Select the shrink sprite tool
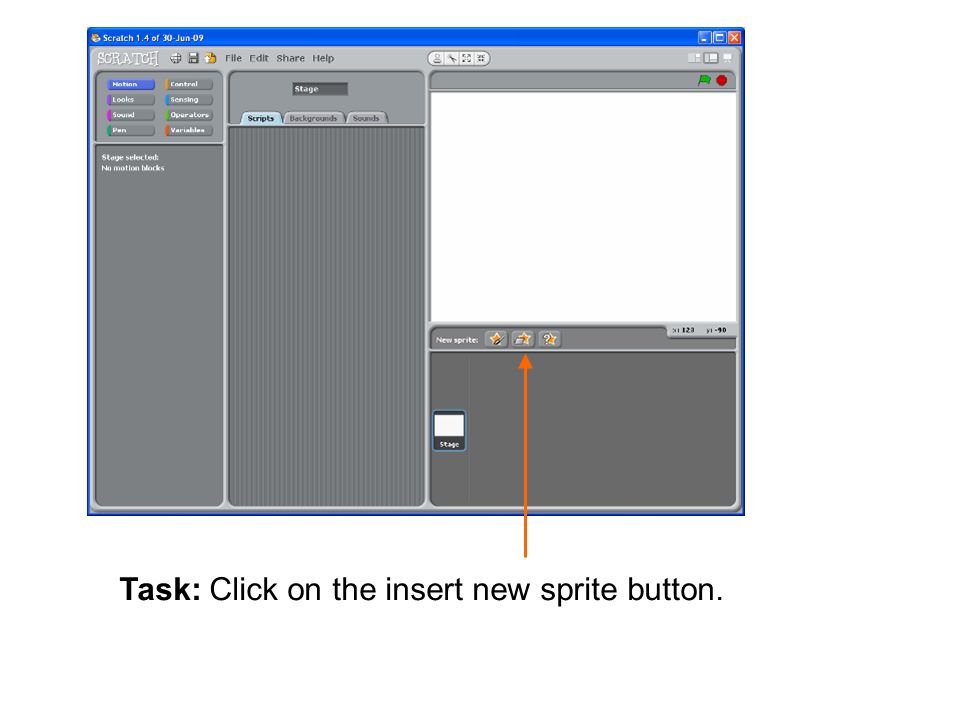The height and width of the screenshot is (720, 960). tap(481, 58)
